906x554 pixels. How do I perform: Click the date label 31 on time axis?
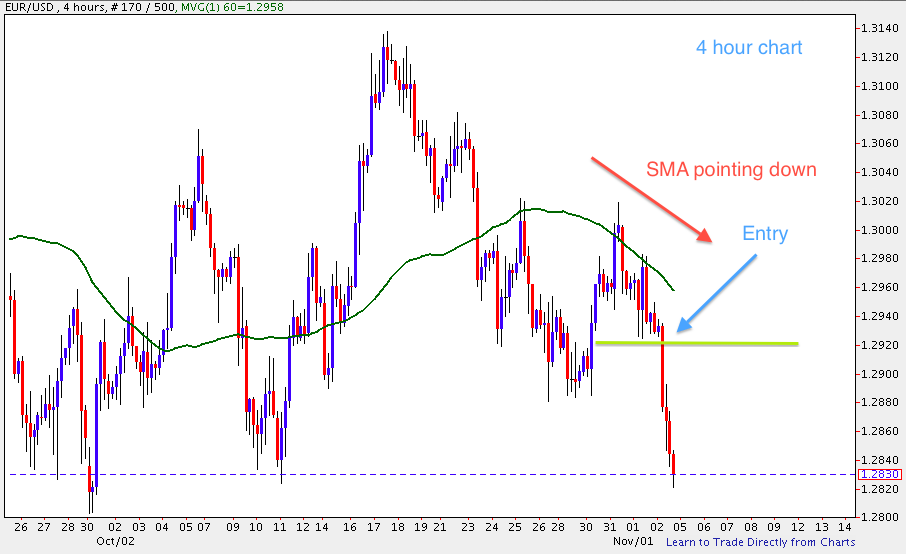coord(610,527)
